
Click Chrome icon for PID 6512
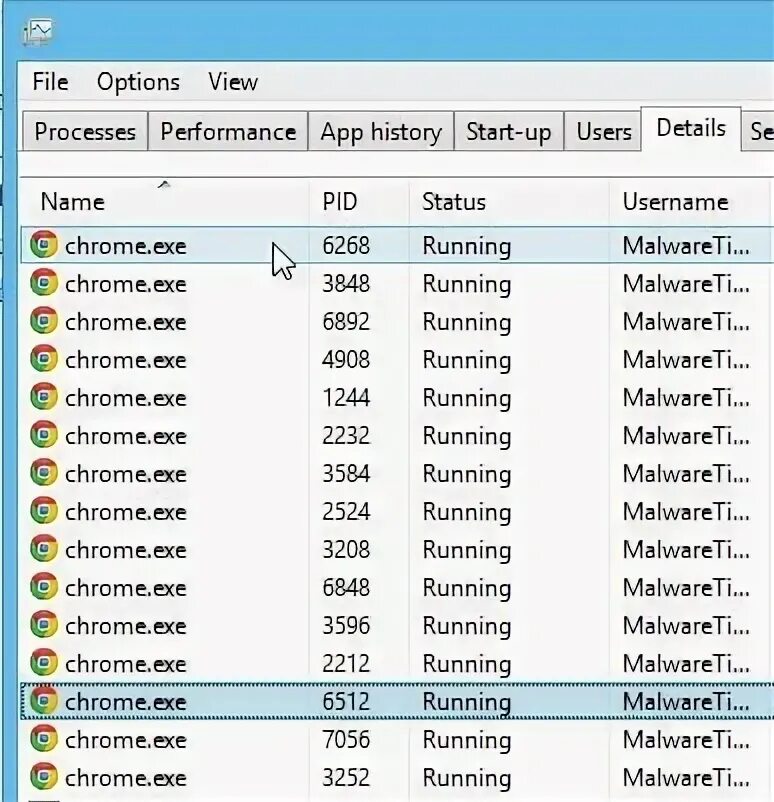tap(44, 701)
